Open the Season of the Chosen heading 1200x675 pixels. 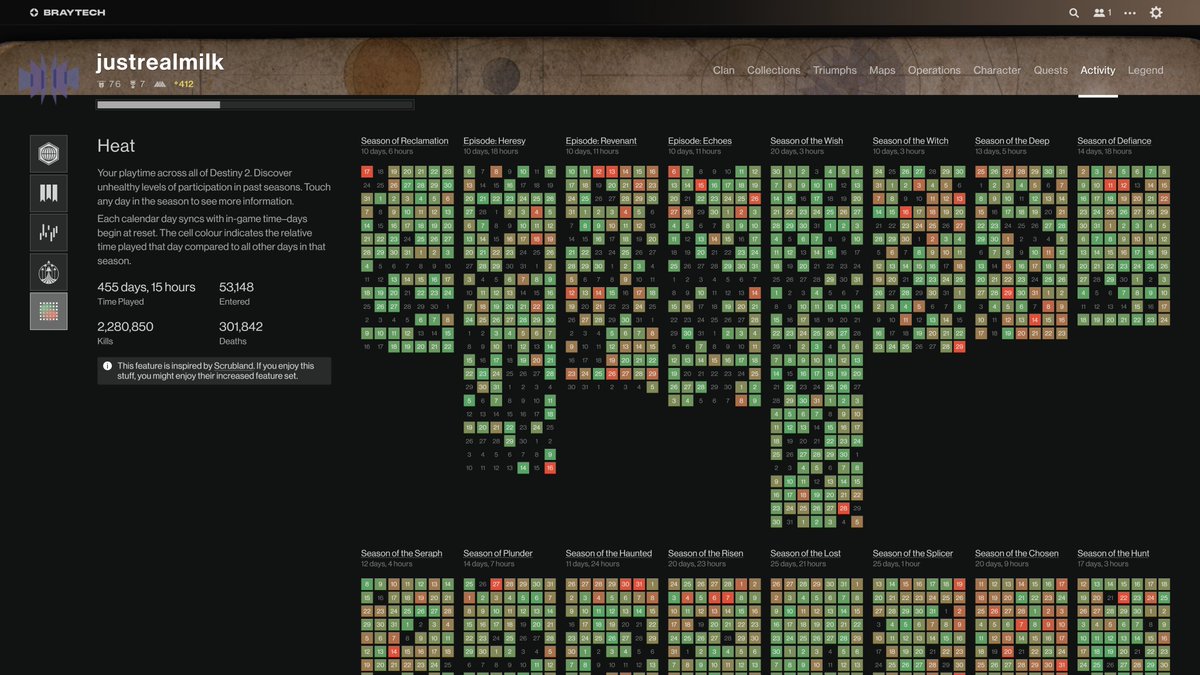pyautogui.click(x=1017, y=553)
